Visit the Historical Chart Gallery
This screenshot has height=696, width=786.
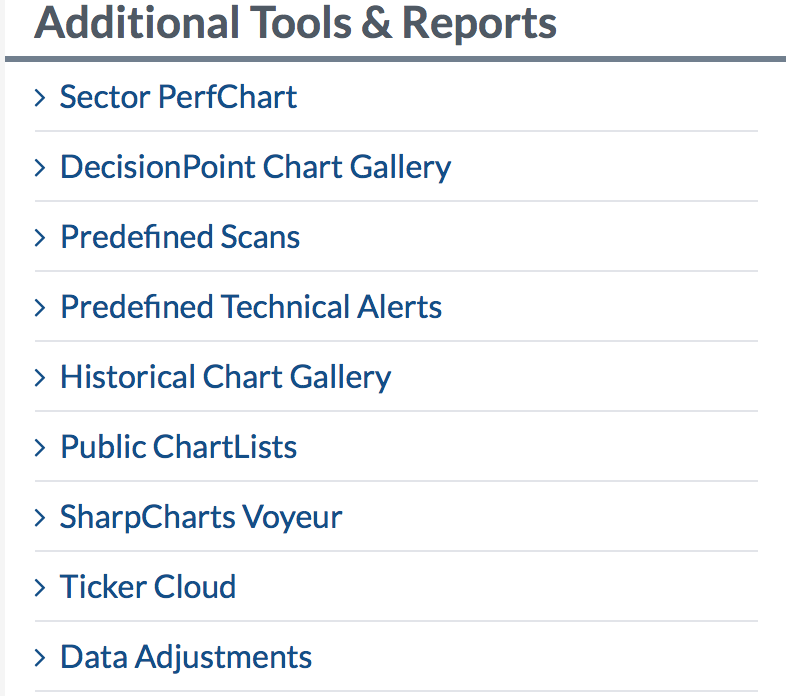225,377
